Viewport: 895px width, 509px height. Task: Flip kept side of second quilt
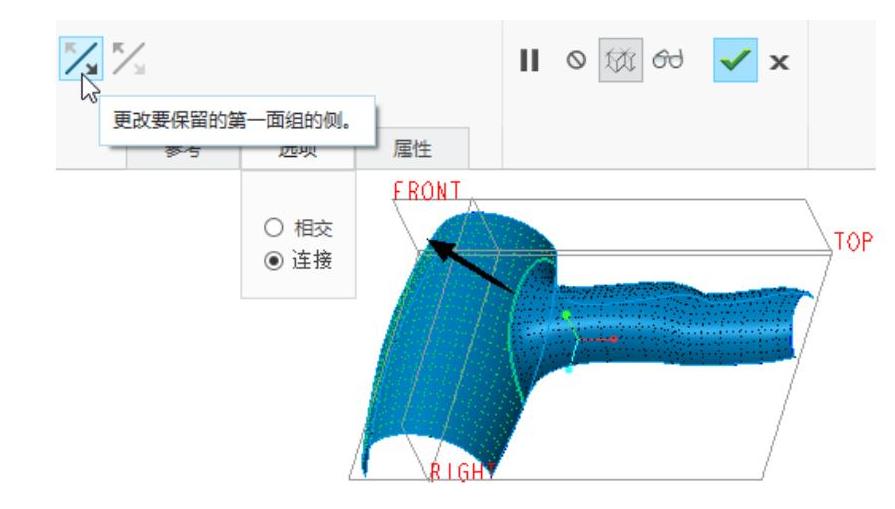coord(129,59)
